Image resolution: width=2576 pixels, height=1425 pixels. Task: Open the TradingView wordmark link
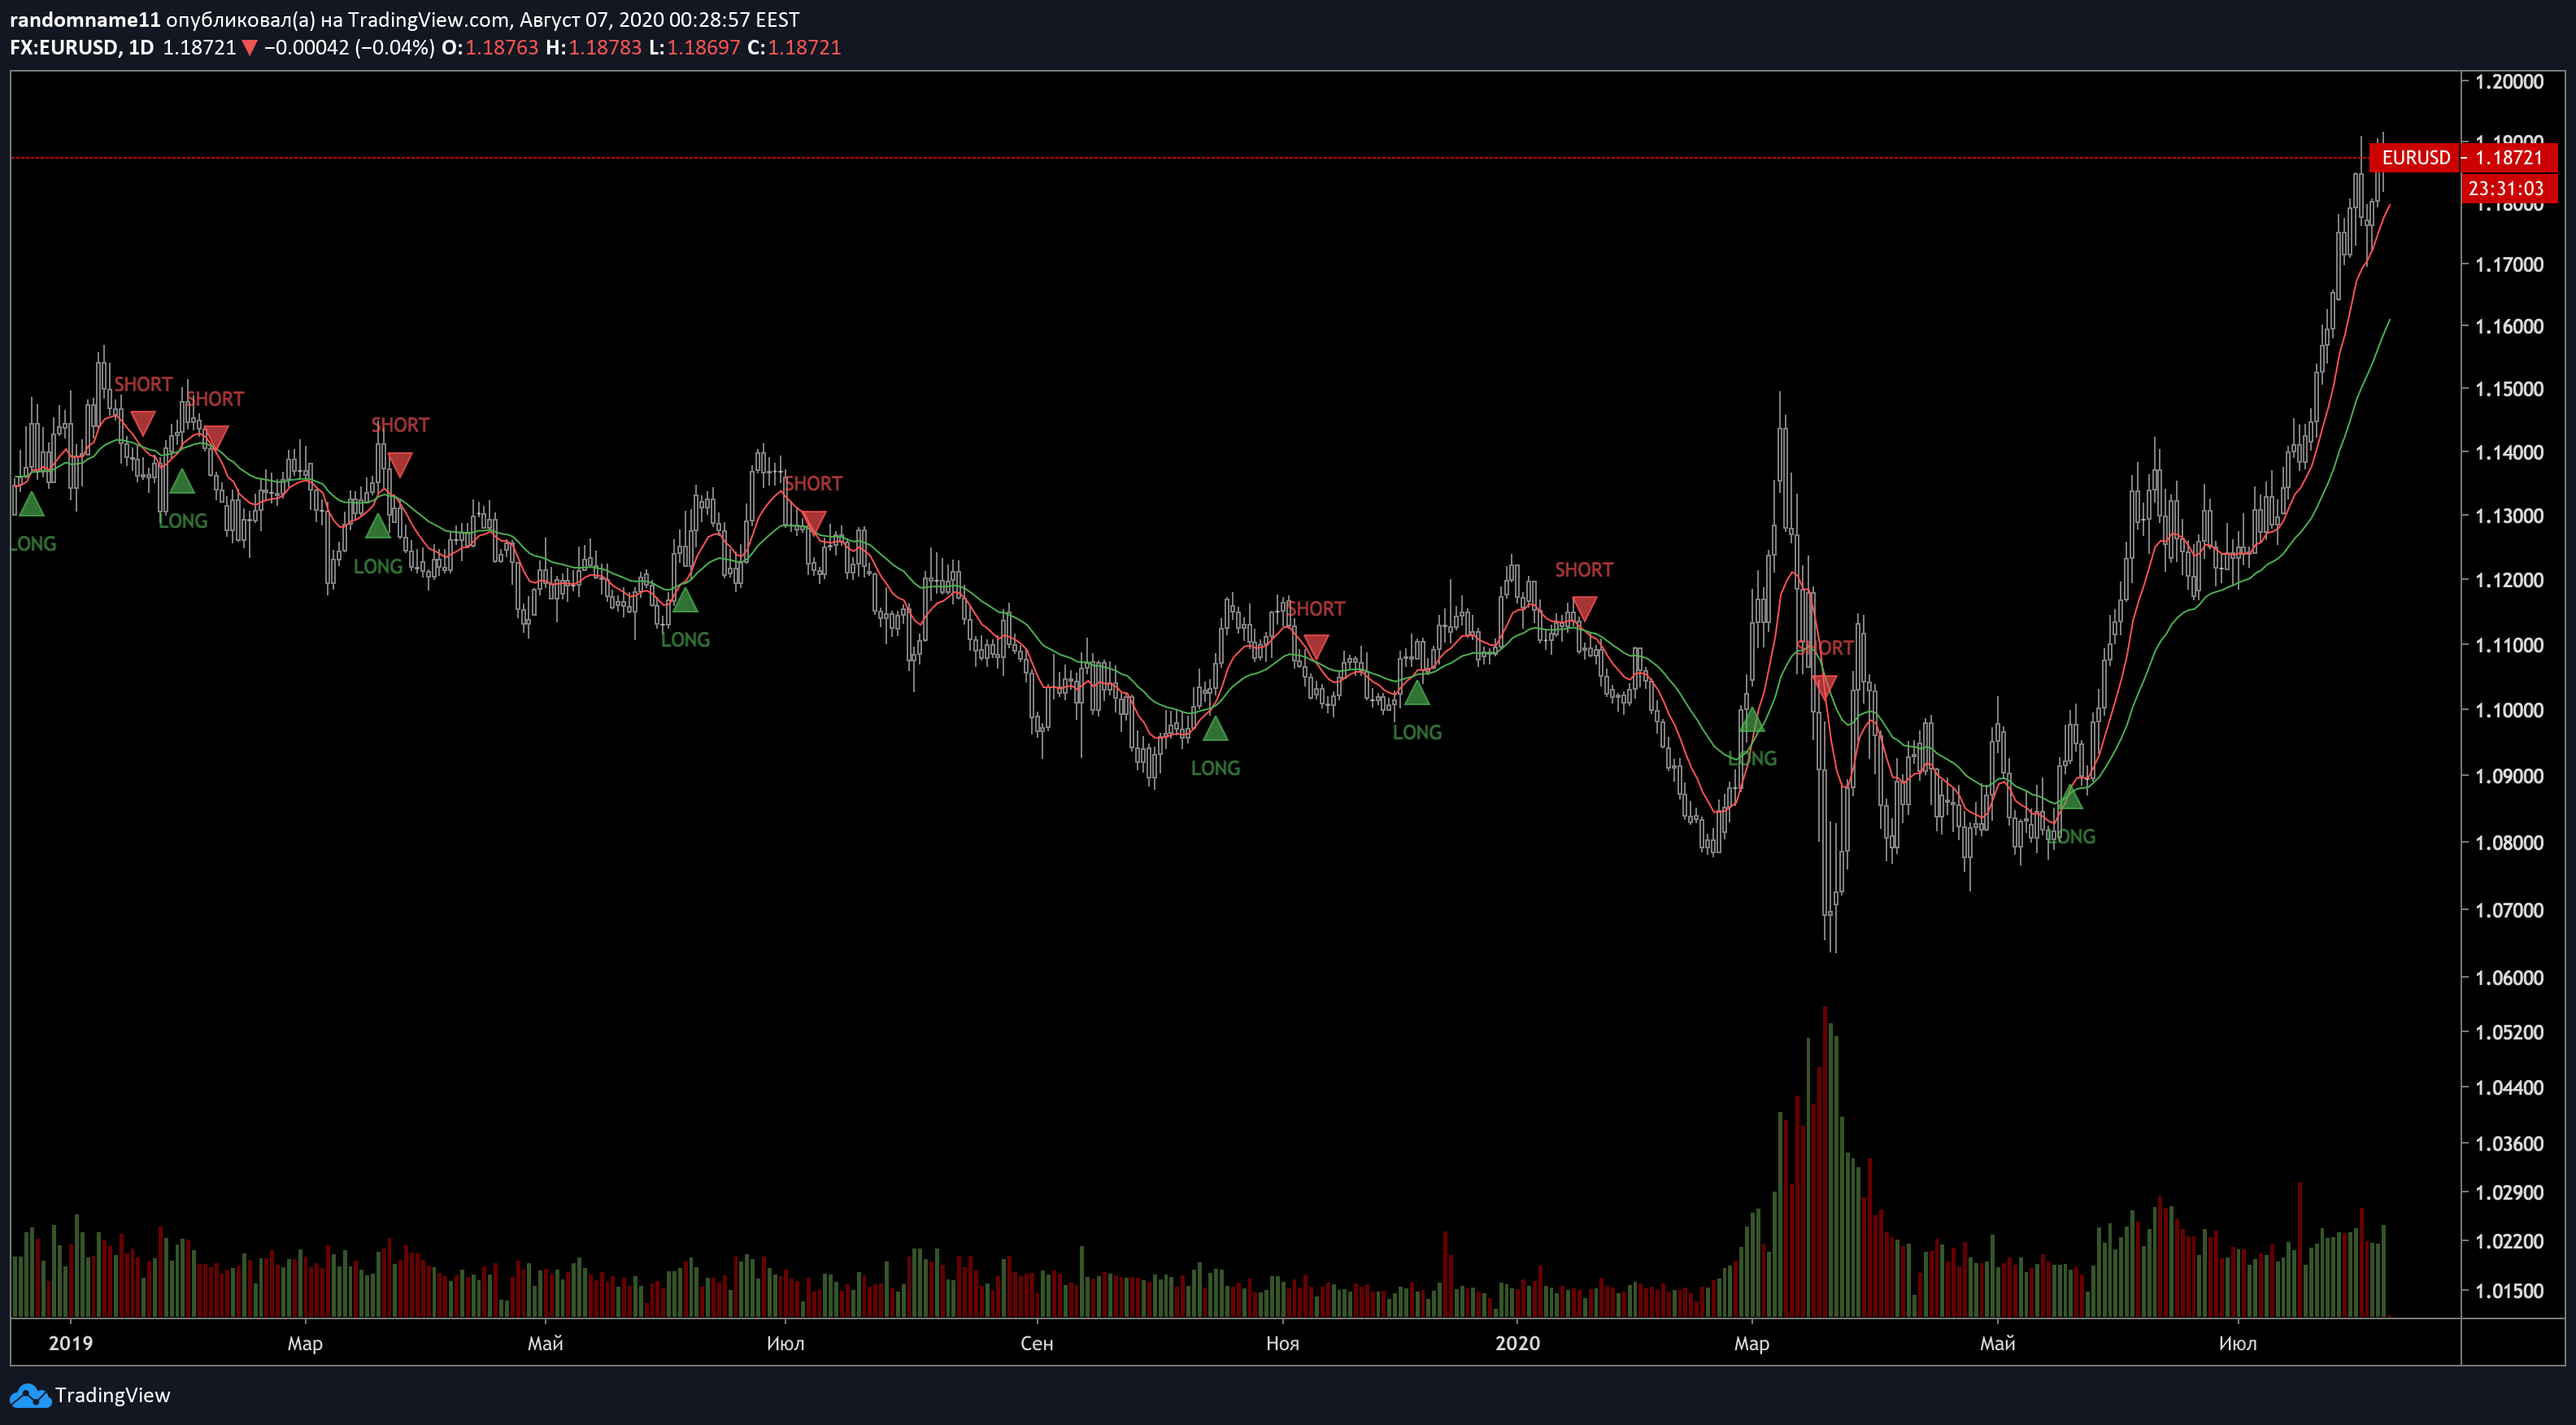click(112, 1395)
